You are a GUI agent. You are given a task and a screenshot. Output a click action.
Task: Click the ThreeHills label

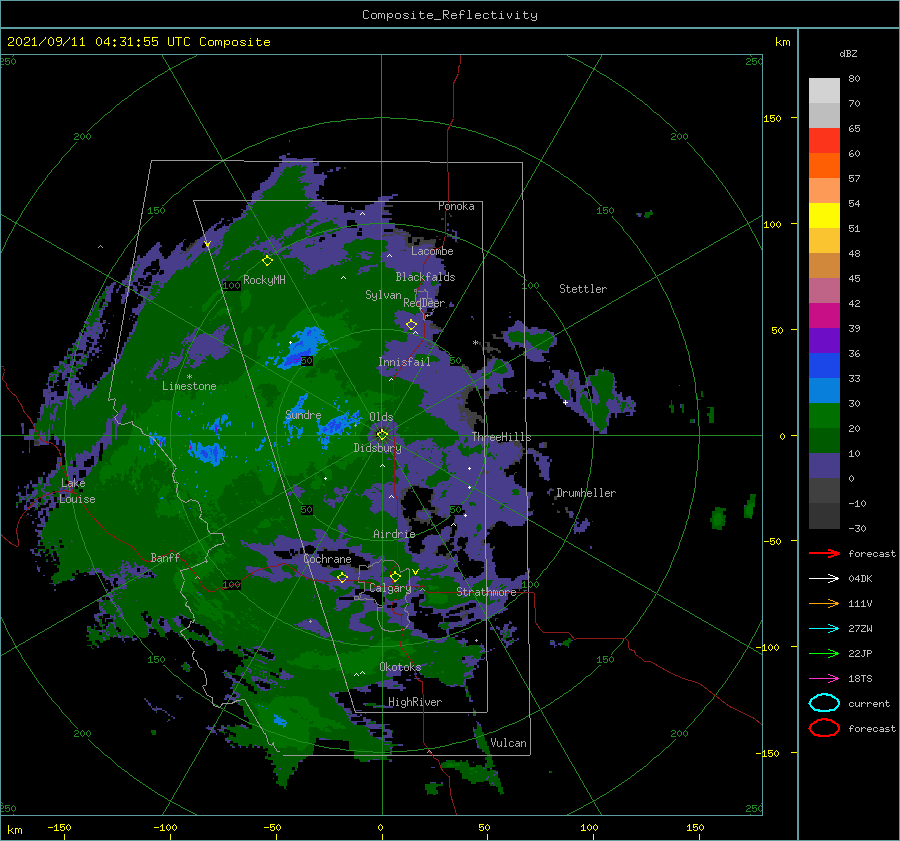pyautogui.click(x=502, y=437)
